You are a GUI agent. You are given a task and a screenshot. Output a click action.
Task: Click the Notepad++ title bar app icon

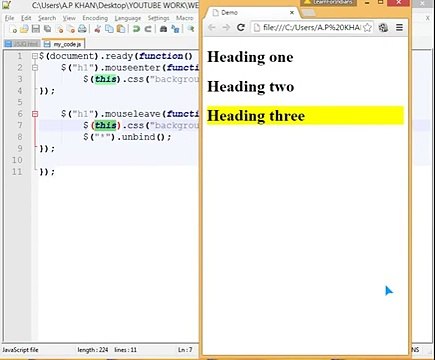(6, 5)
